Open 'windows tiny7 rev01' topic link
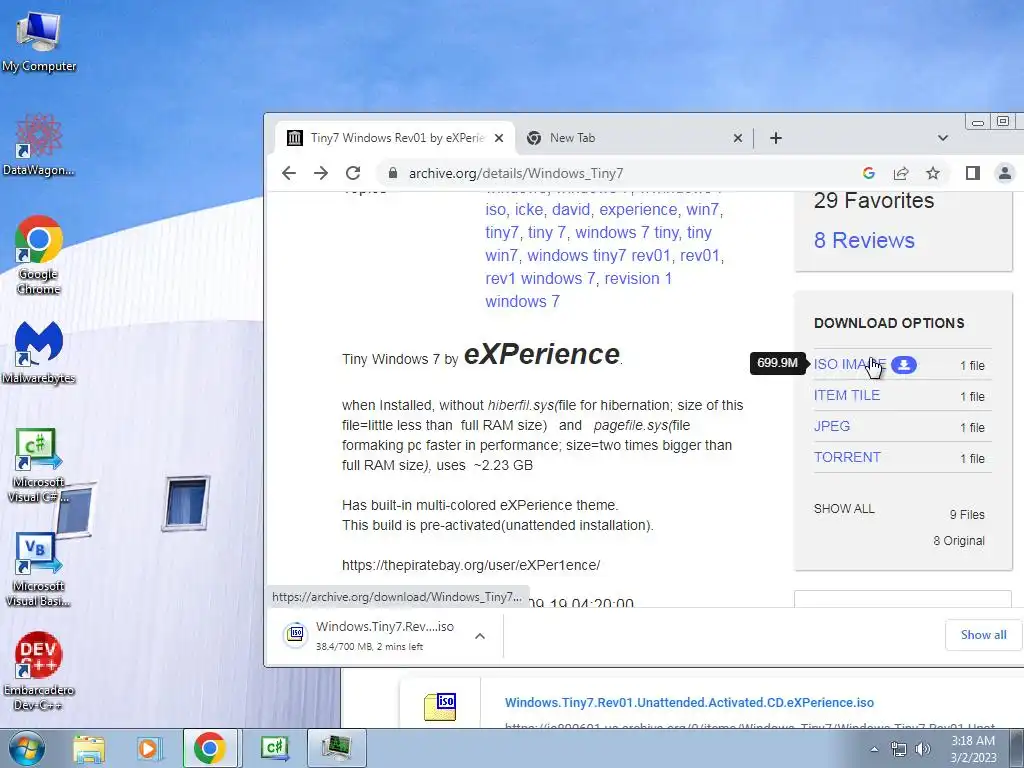Screen dimensions: 1024x768 (599, 255)
